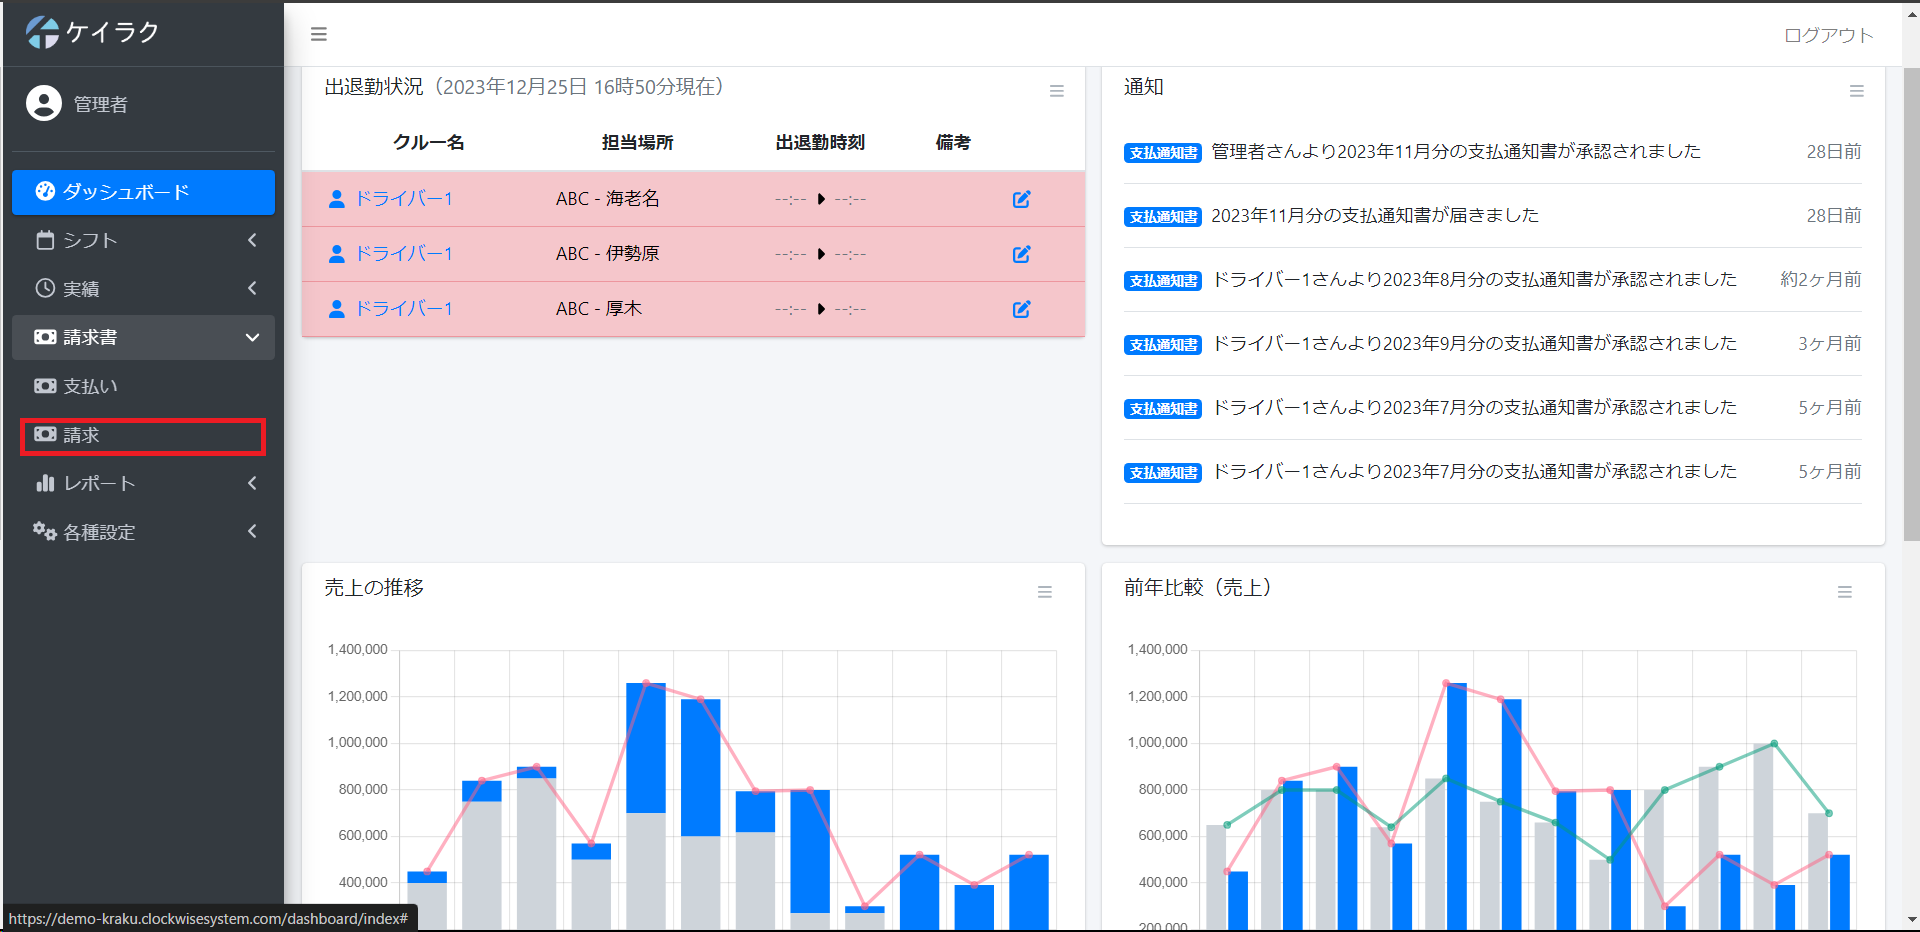Click the 備考 column header
The width and height of the screenshot is (1920, 932).
point(953,142)
